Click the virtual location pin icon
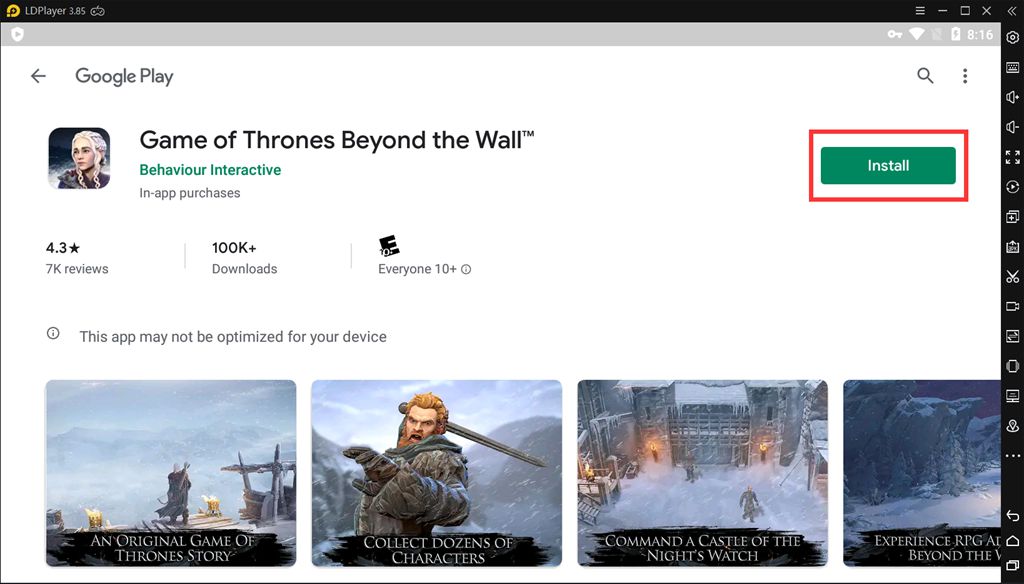The width and height of the screenshot is (1024, 584). click(x=1012, y=426)
